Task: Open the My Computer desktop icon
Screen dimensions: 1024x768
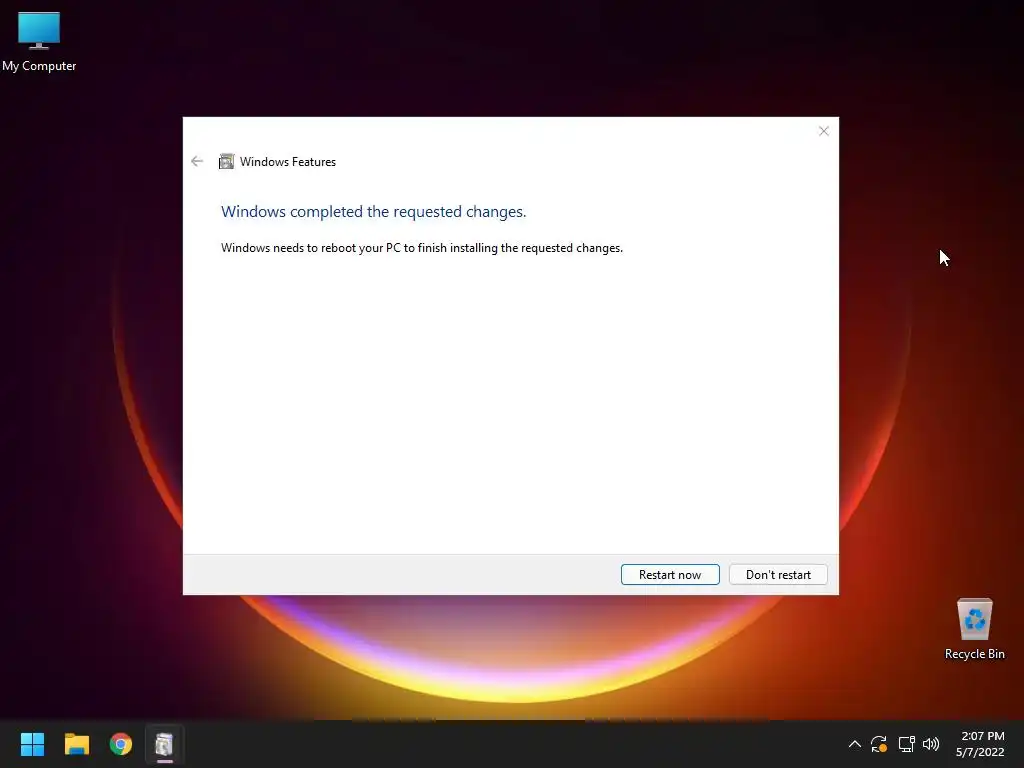Action: tap(39, 42)
